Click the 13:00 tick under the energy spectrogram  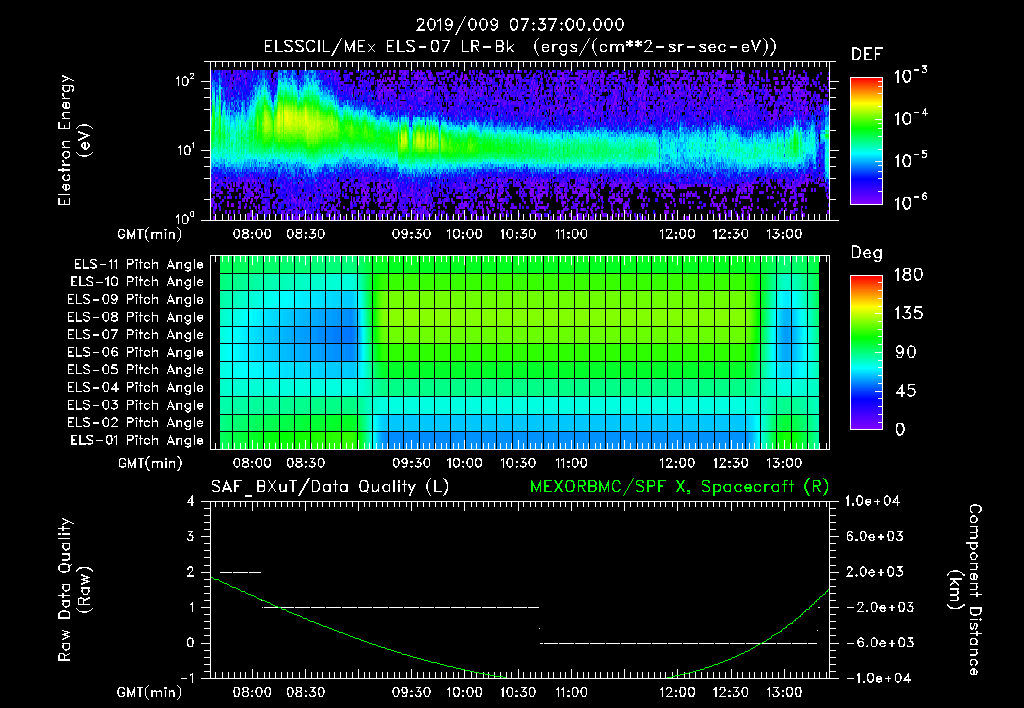point(784,234)
